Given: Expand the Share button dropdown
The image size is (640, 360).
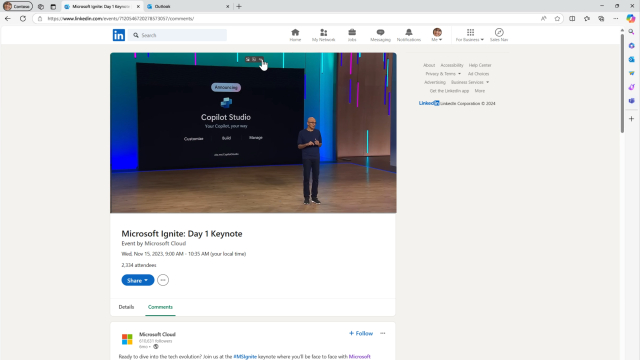Looking at the screenshot, I should coord(138,280).
